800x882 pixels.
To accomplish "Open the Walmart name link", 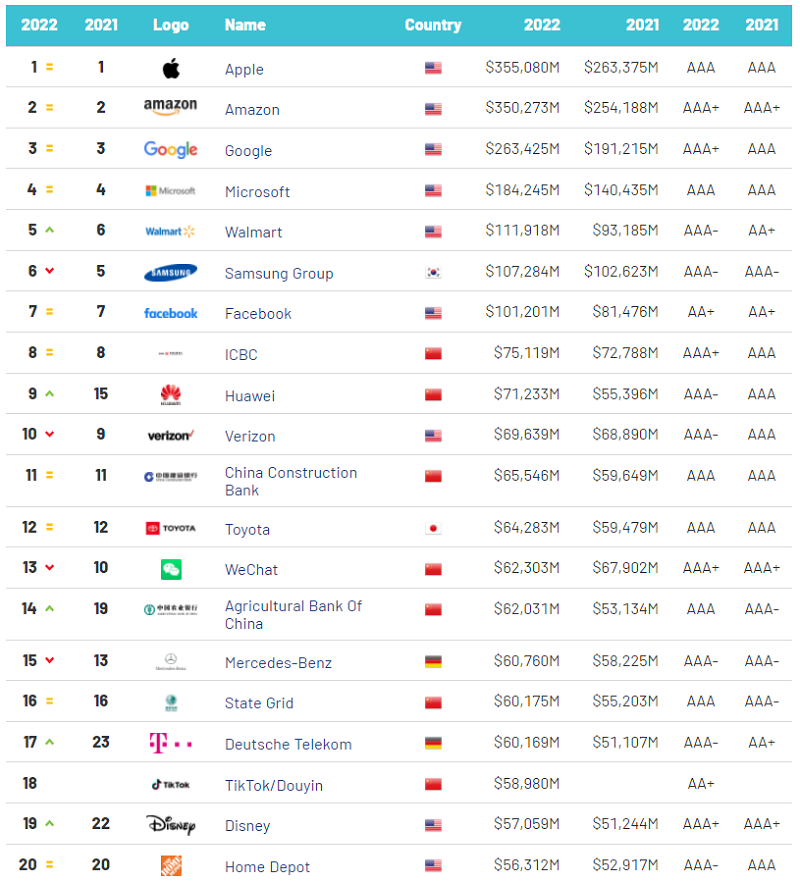I will [x=253, y=232].
